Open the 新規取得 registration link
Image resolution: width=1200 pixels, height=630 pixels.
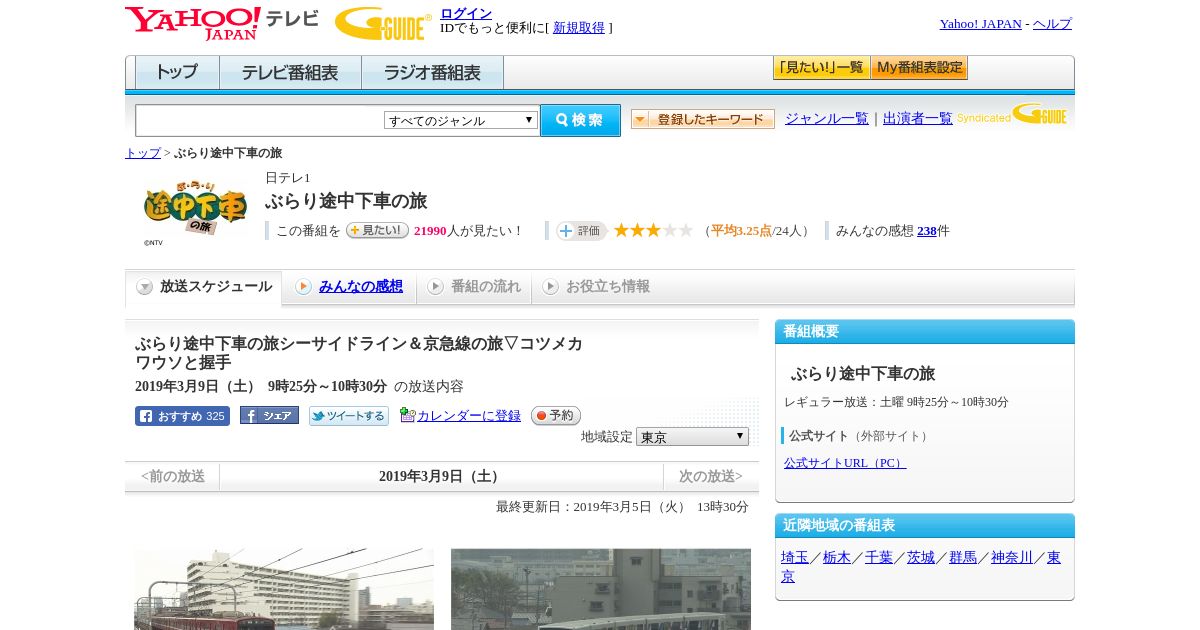pos(579,28)
